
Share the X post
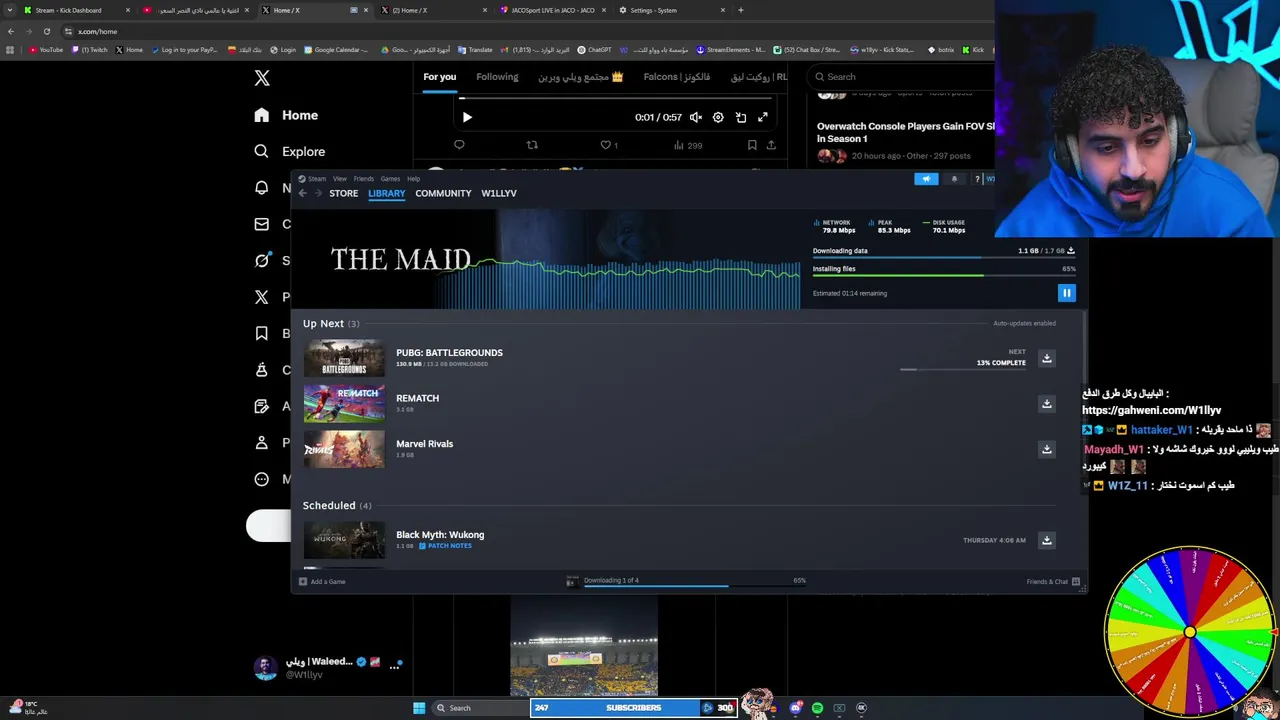click(x=771, y=145)
